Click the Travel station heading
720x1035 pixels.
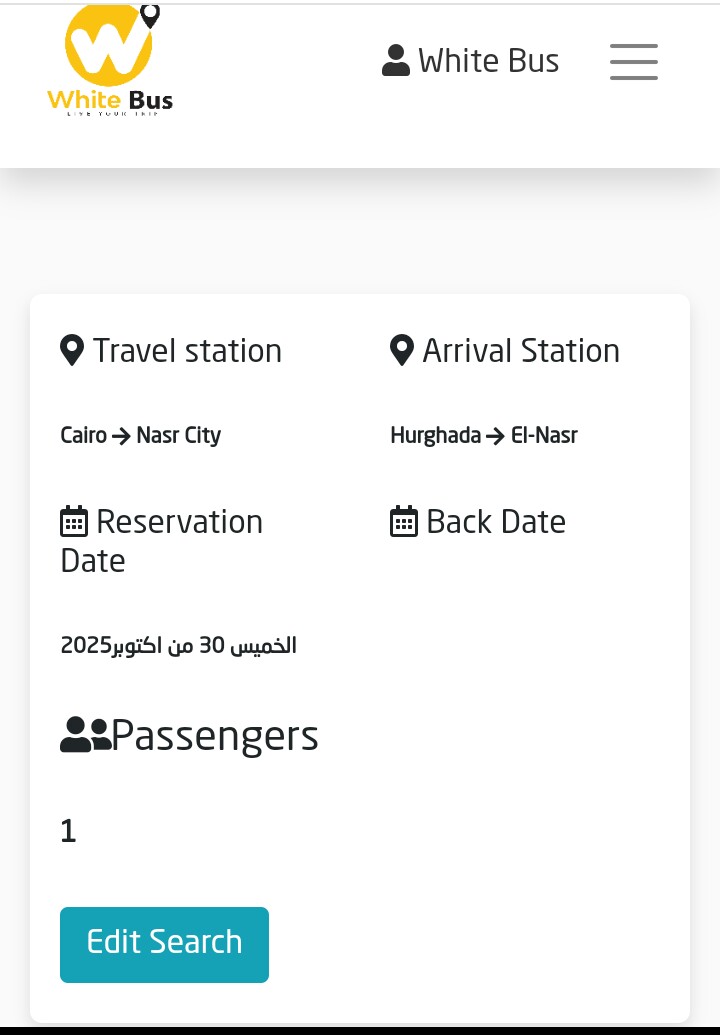187,351
